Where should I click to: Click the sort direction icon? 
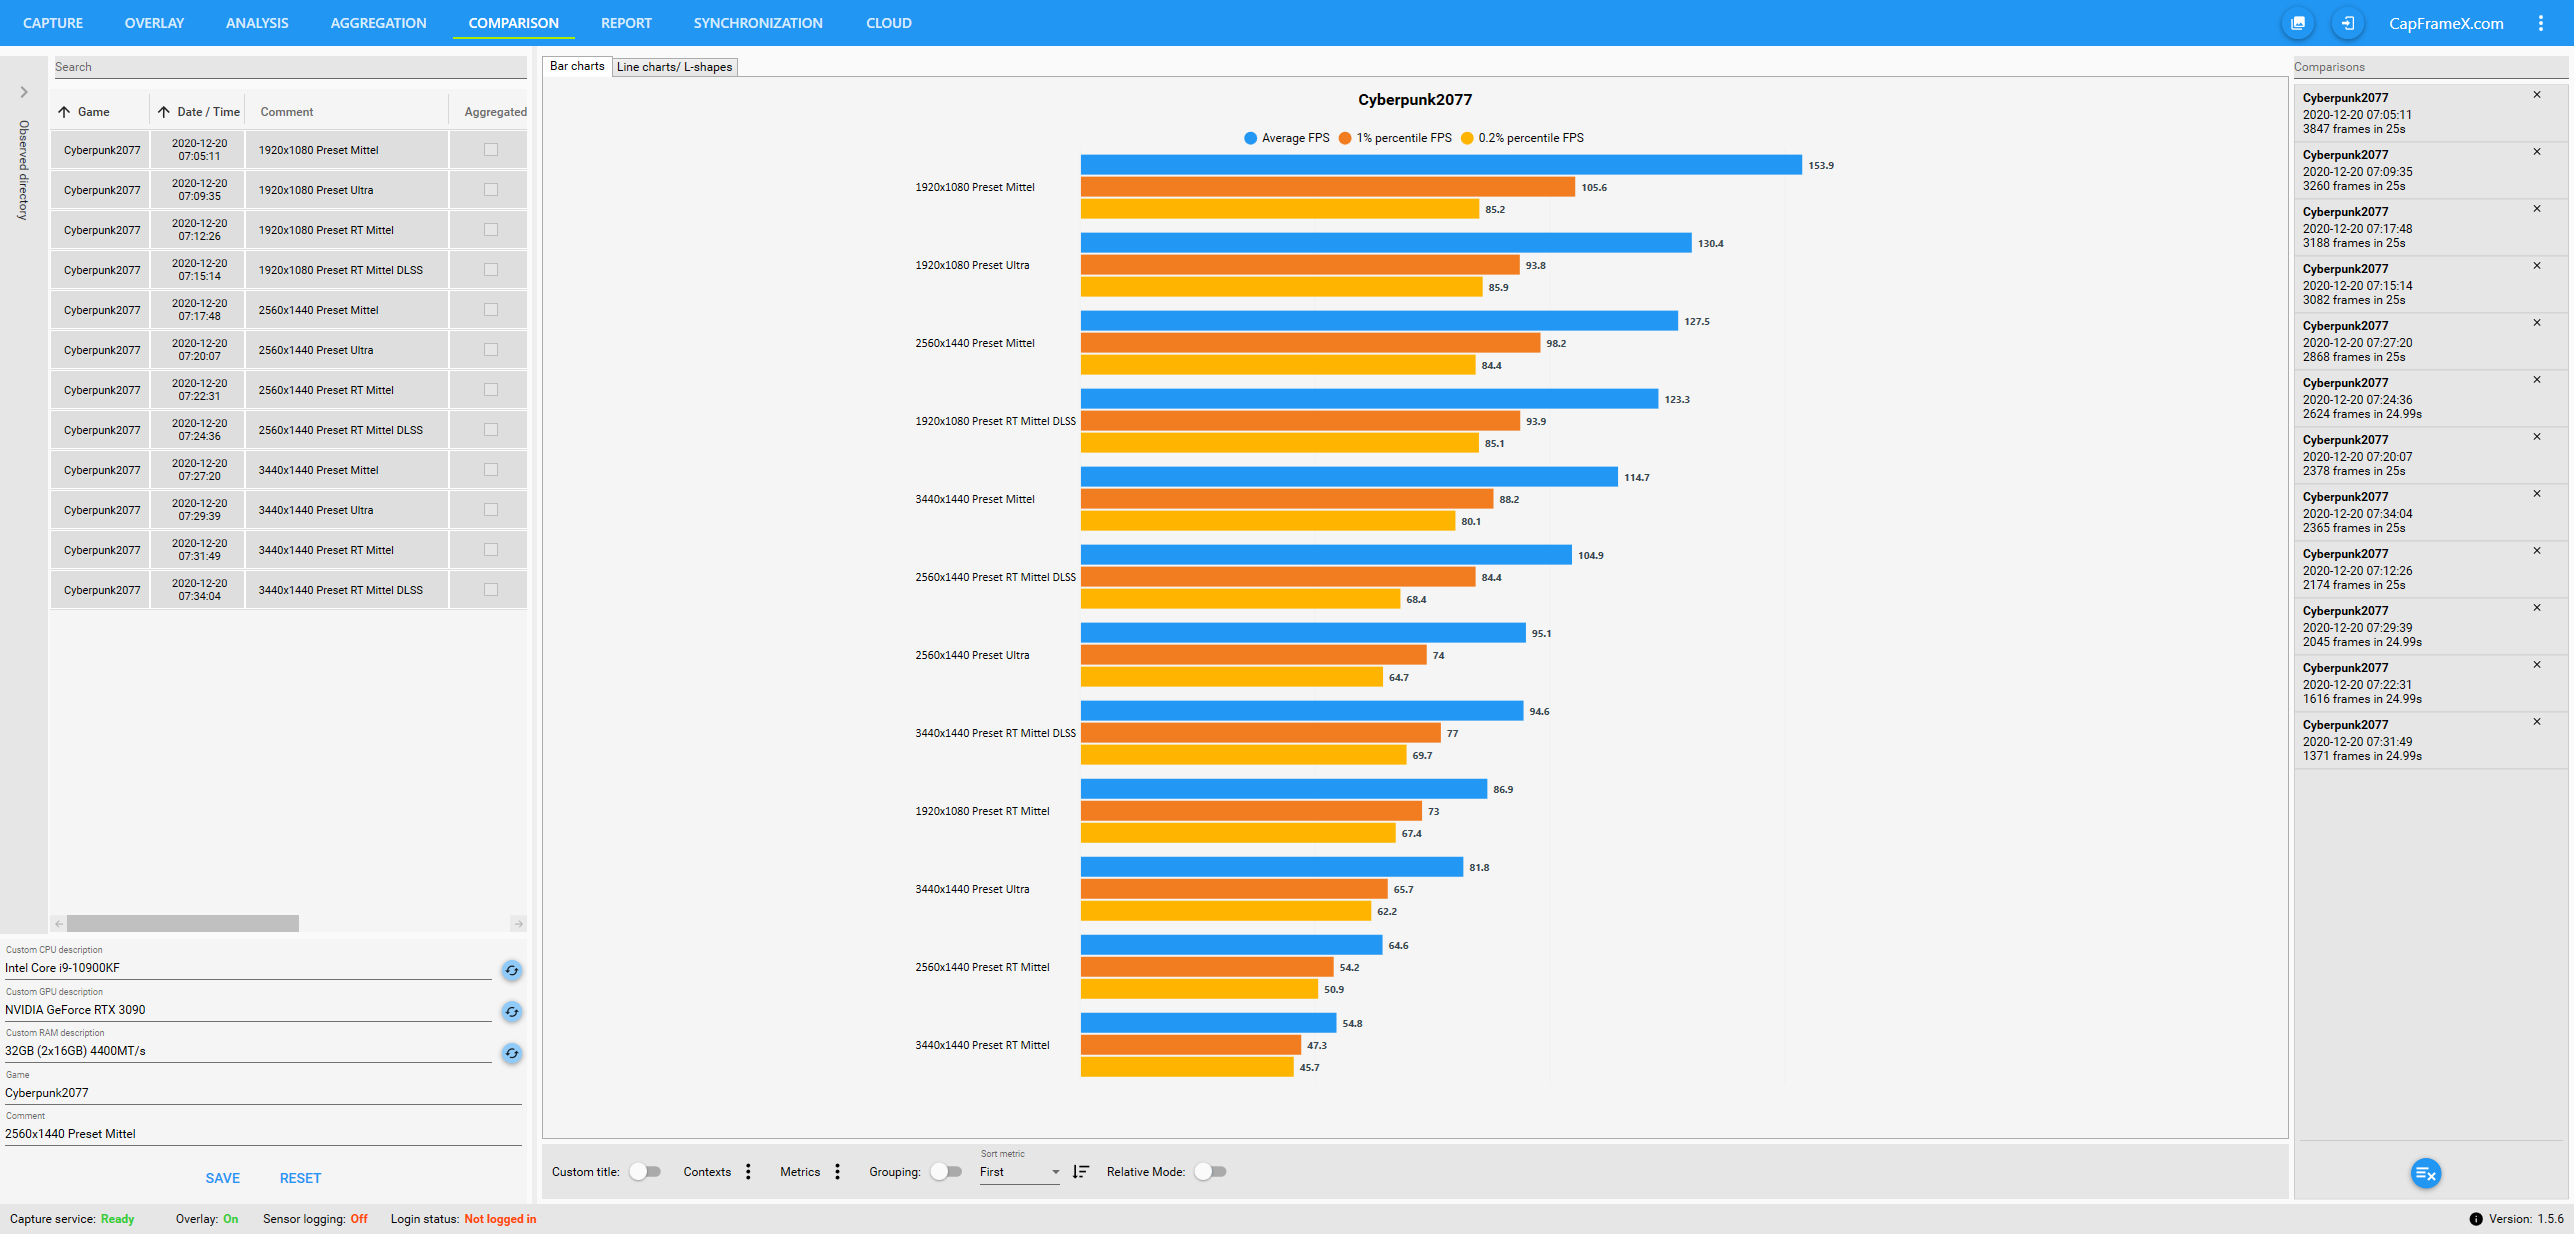click(x=1080, y=1172)
